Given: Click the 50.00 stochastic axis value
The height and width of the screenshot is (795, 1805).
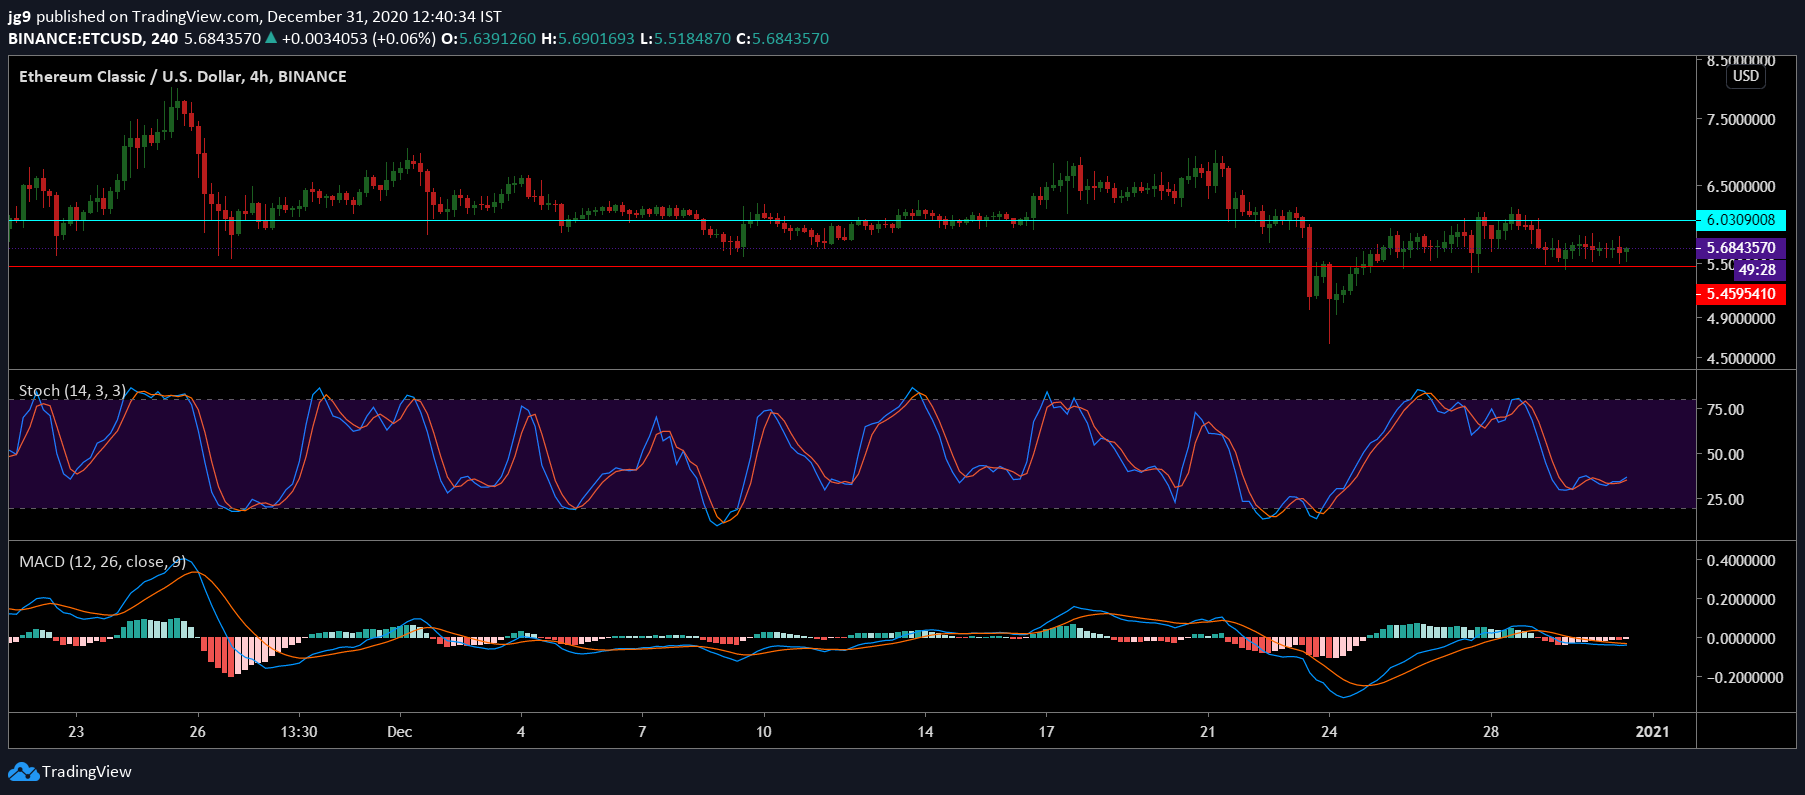Looking at the screenshot, I should click(1725, 455).
